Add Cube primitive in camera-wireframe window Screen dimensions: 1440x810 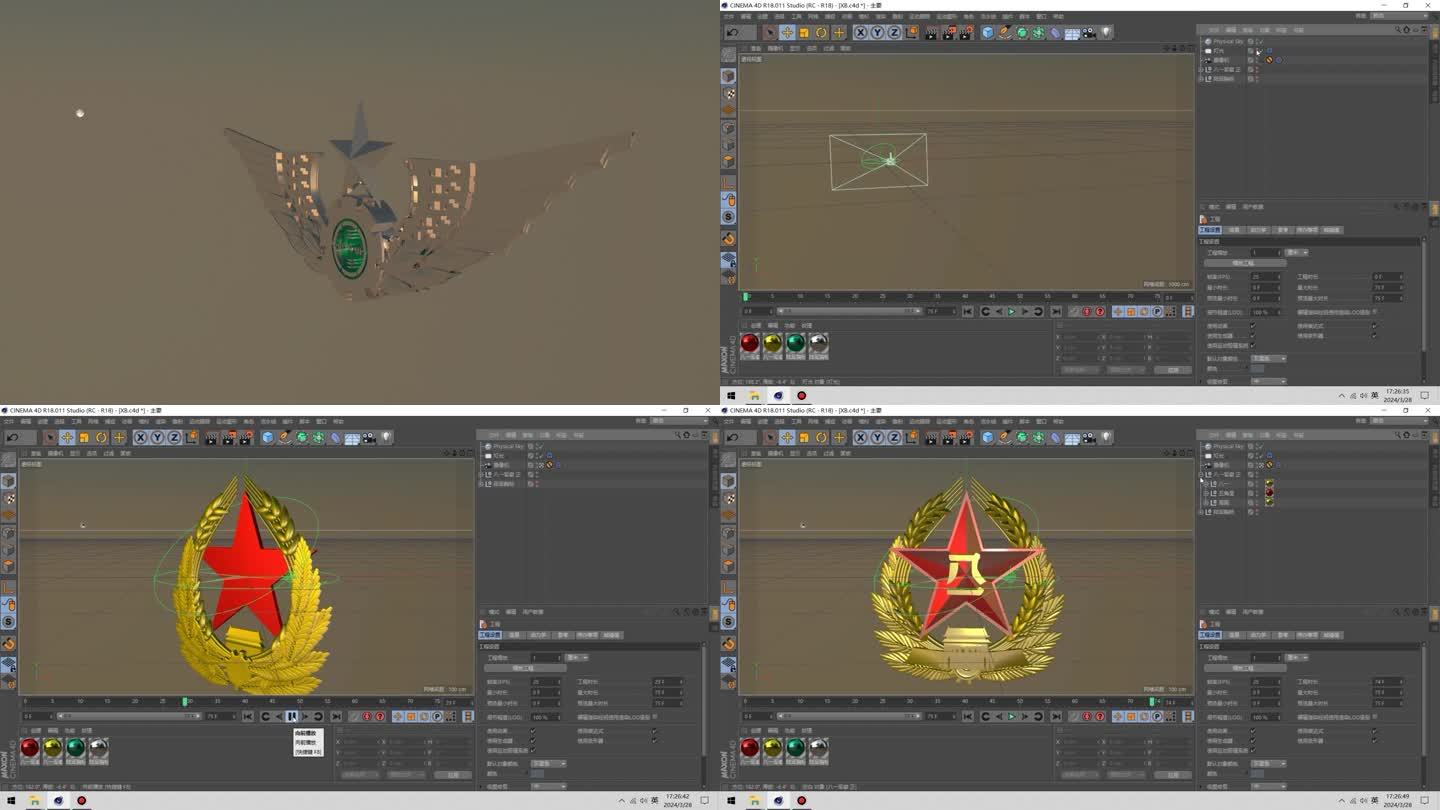coord(988,33)
